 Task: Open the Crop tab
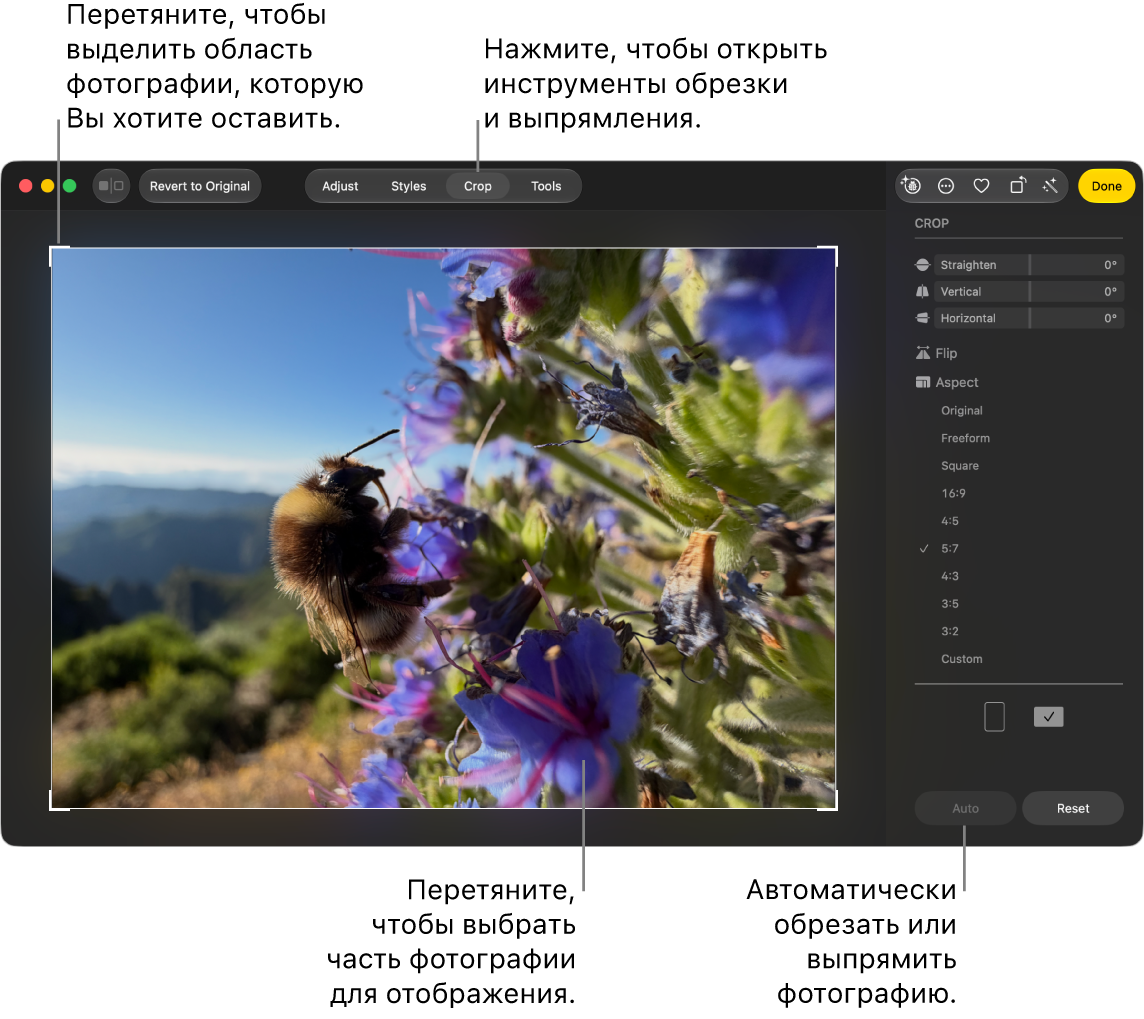(x=478, y=186)
